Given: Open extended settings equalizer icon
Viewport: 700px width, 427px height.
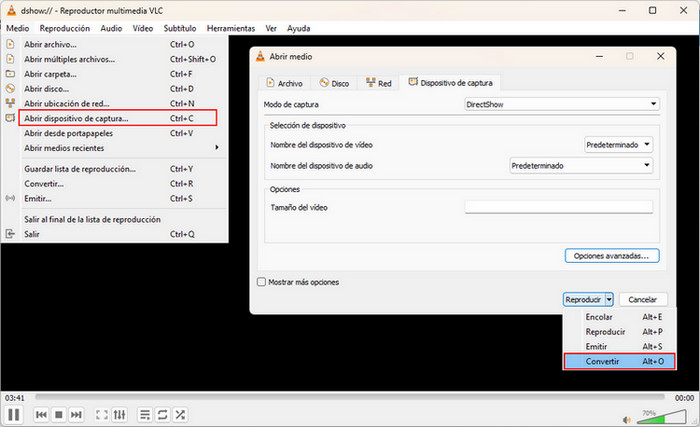Looking at the screenshot, I should (120, 415).
